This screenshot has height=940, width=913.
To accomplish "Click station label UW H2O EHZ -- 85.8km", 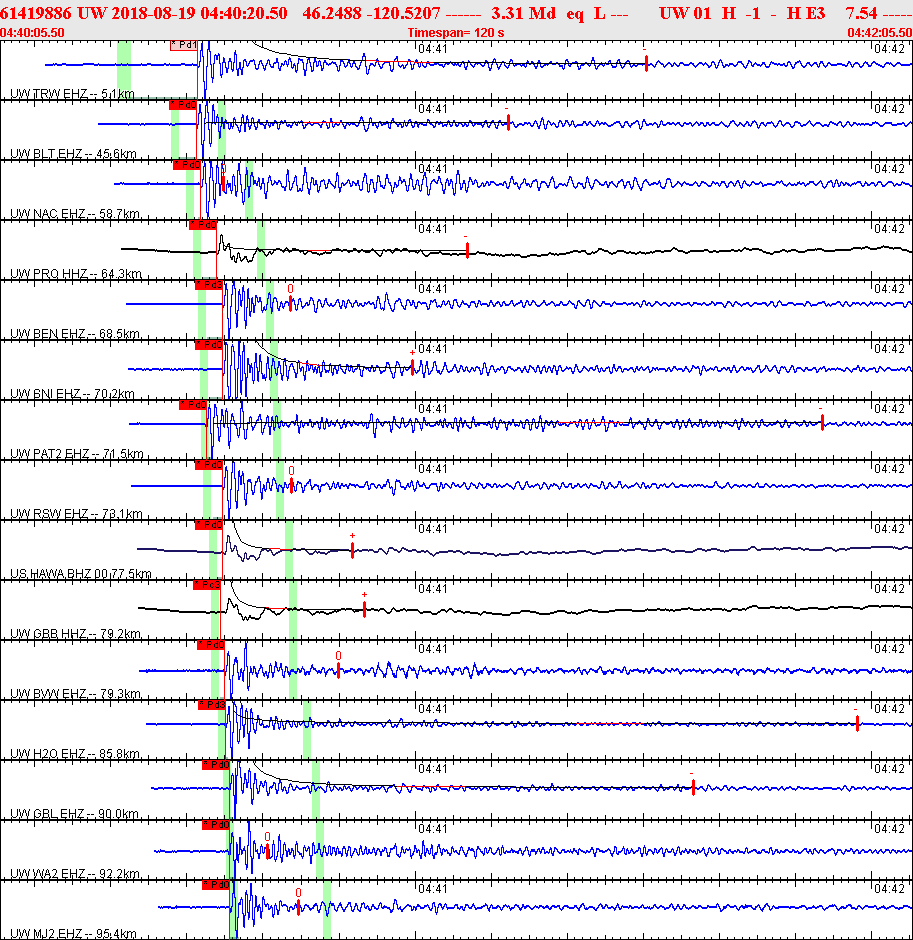I will (x=75, y=754).
